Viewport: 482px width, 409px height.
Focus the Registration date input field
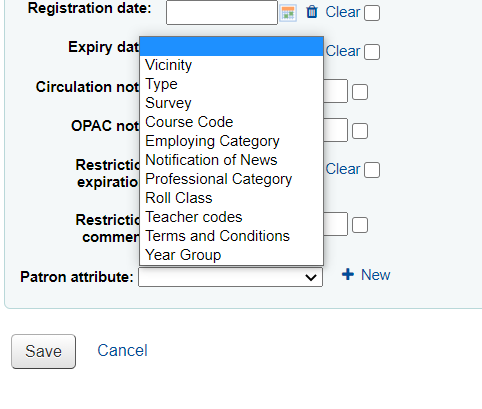click(222, 12)
